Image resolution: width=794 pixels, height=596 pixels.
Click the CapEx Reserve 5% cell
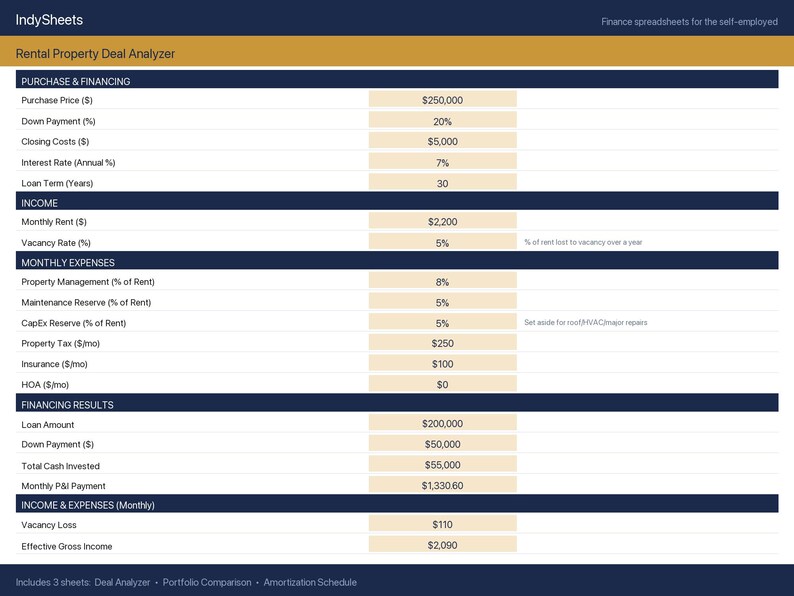443,322
